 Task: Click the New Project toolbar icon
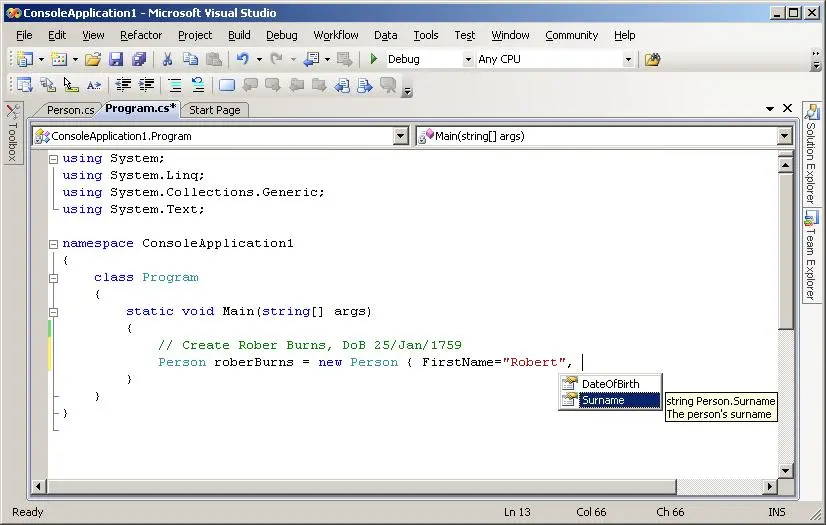point(25,59)
